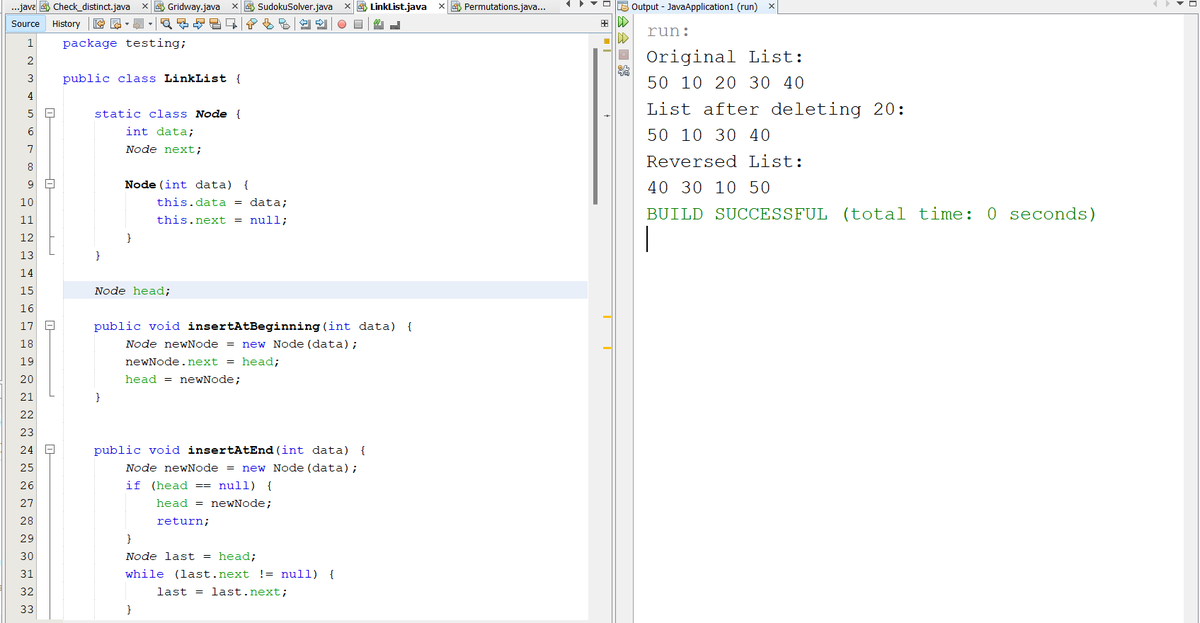1200x623 pixels.
Task: Collapse insertAtBeginning method fold marker
Action: 49,326
